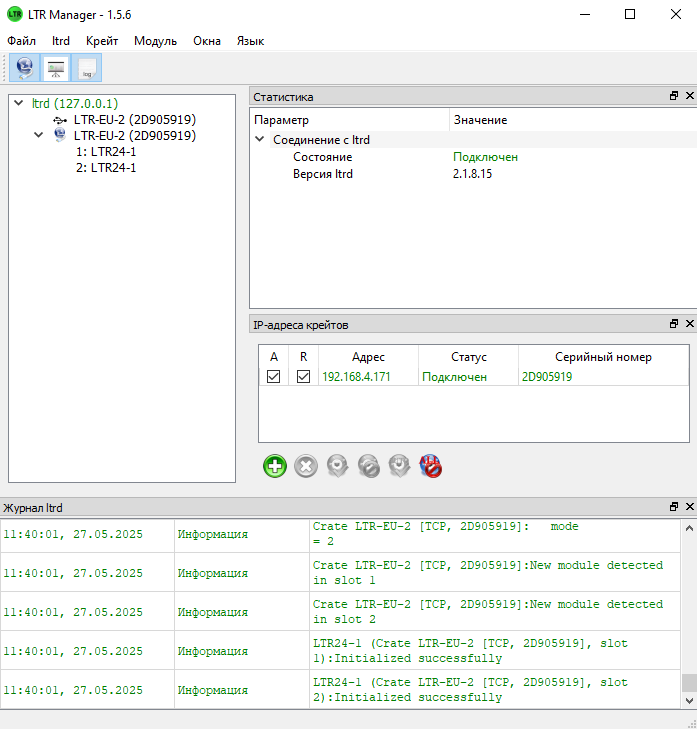Click the R column header
This screenshot has width=697, height=729.
click(303, 357)
